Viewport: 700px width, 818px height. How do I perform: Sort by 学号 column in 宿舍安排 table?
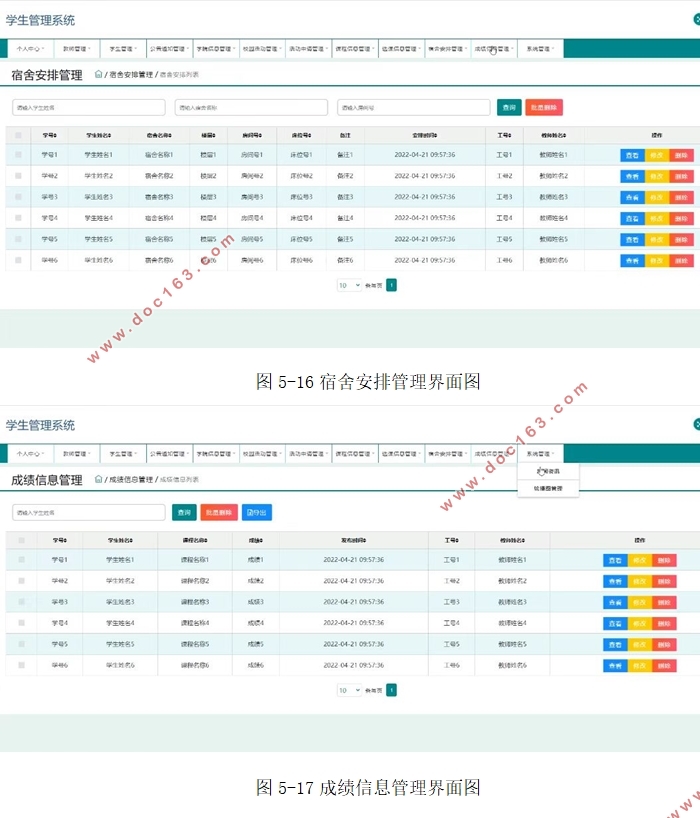pyautogui.click(x=50, y=135)
